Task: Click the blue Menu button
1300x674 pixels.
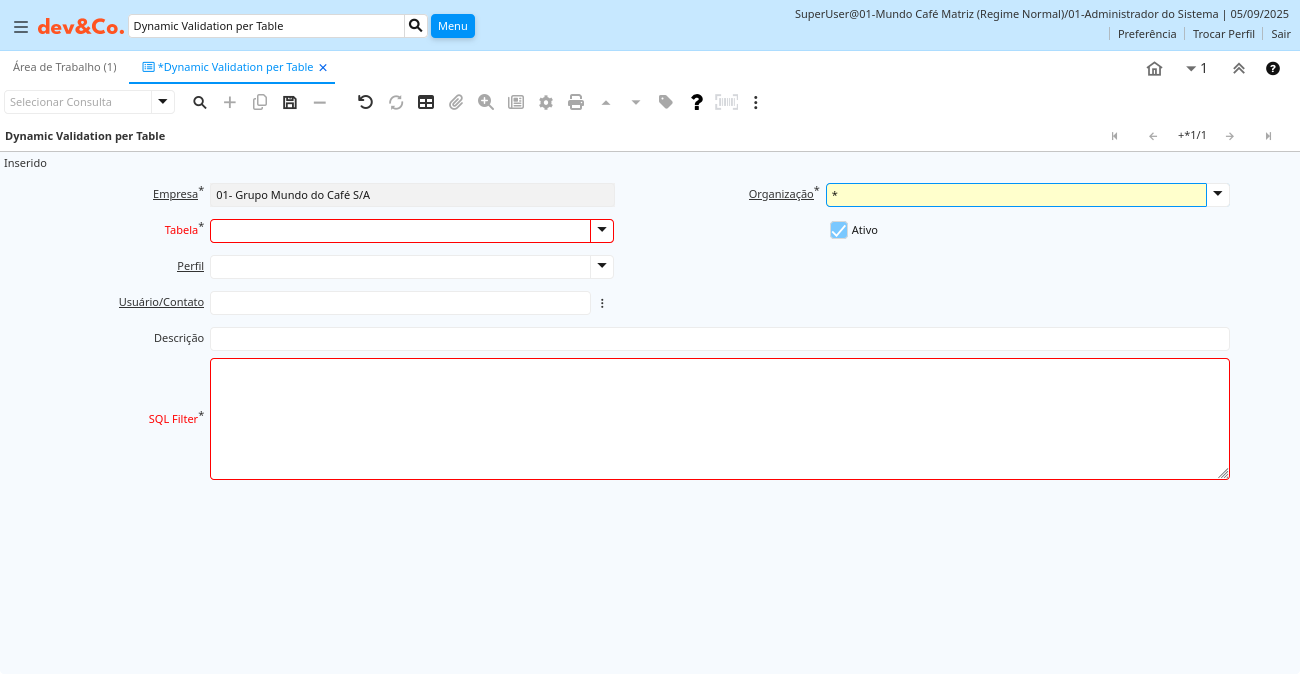Action: (x=453, y=26)
